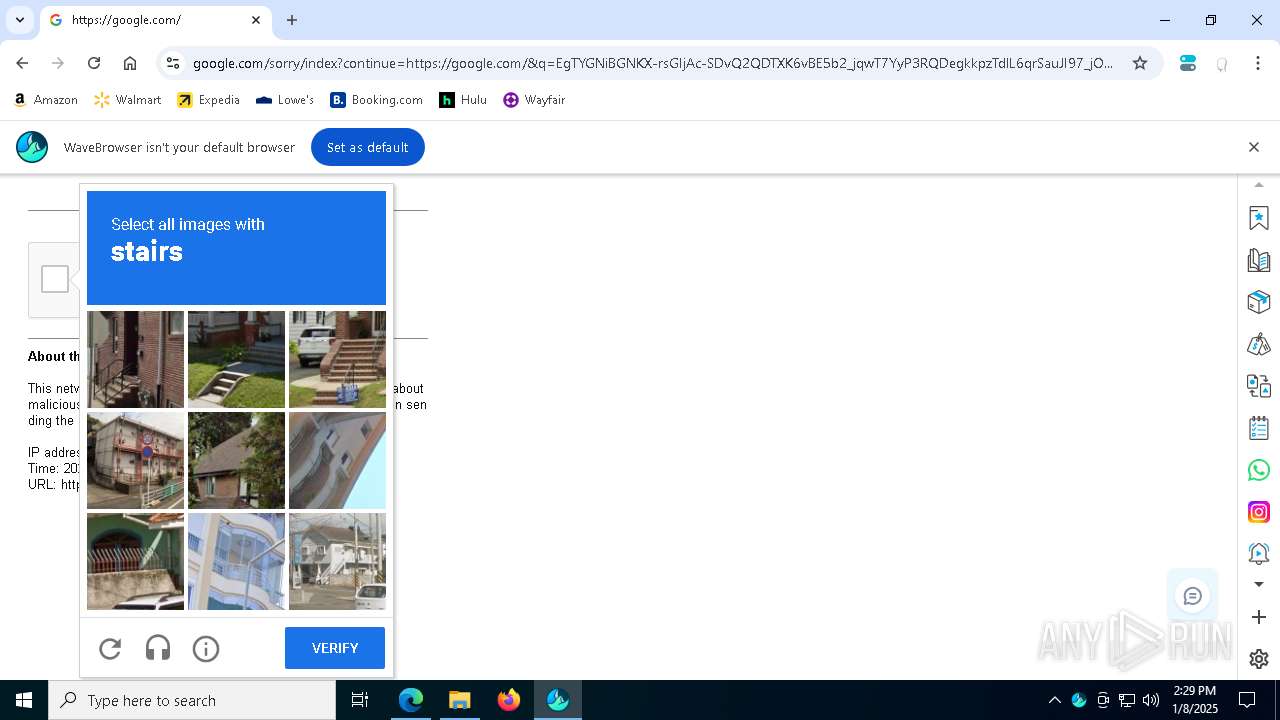Viewport: 1280px width, 720px height.
Task: Get an audio captcha challenge
Action: click(158, 649)
